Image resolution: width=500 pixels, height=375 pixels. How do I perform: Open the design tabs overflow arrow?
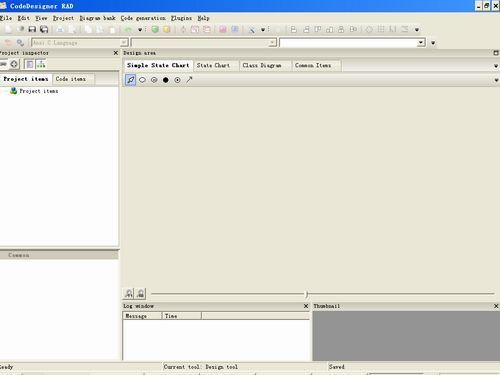[x=496, y=66]
